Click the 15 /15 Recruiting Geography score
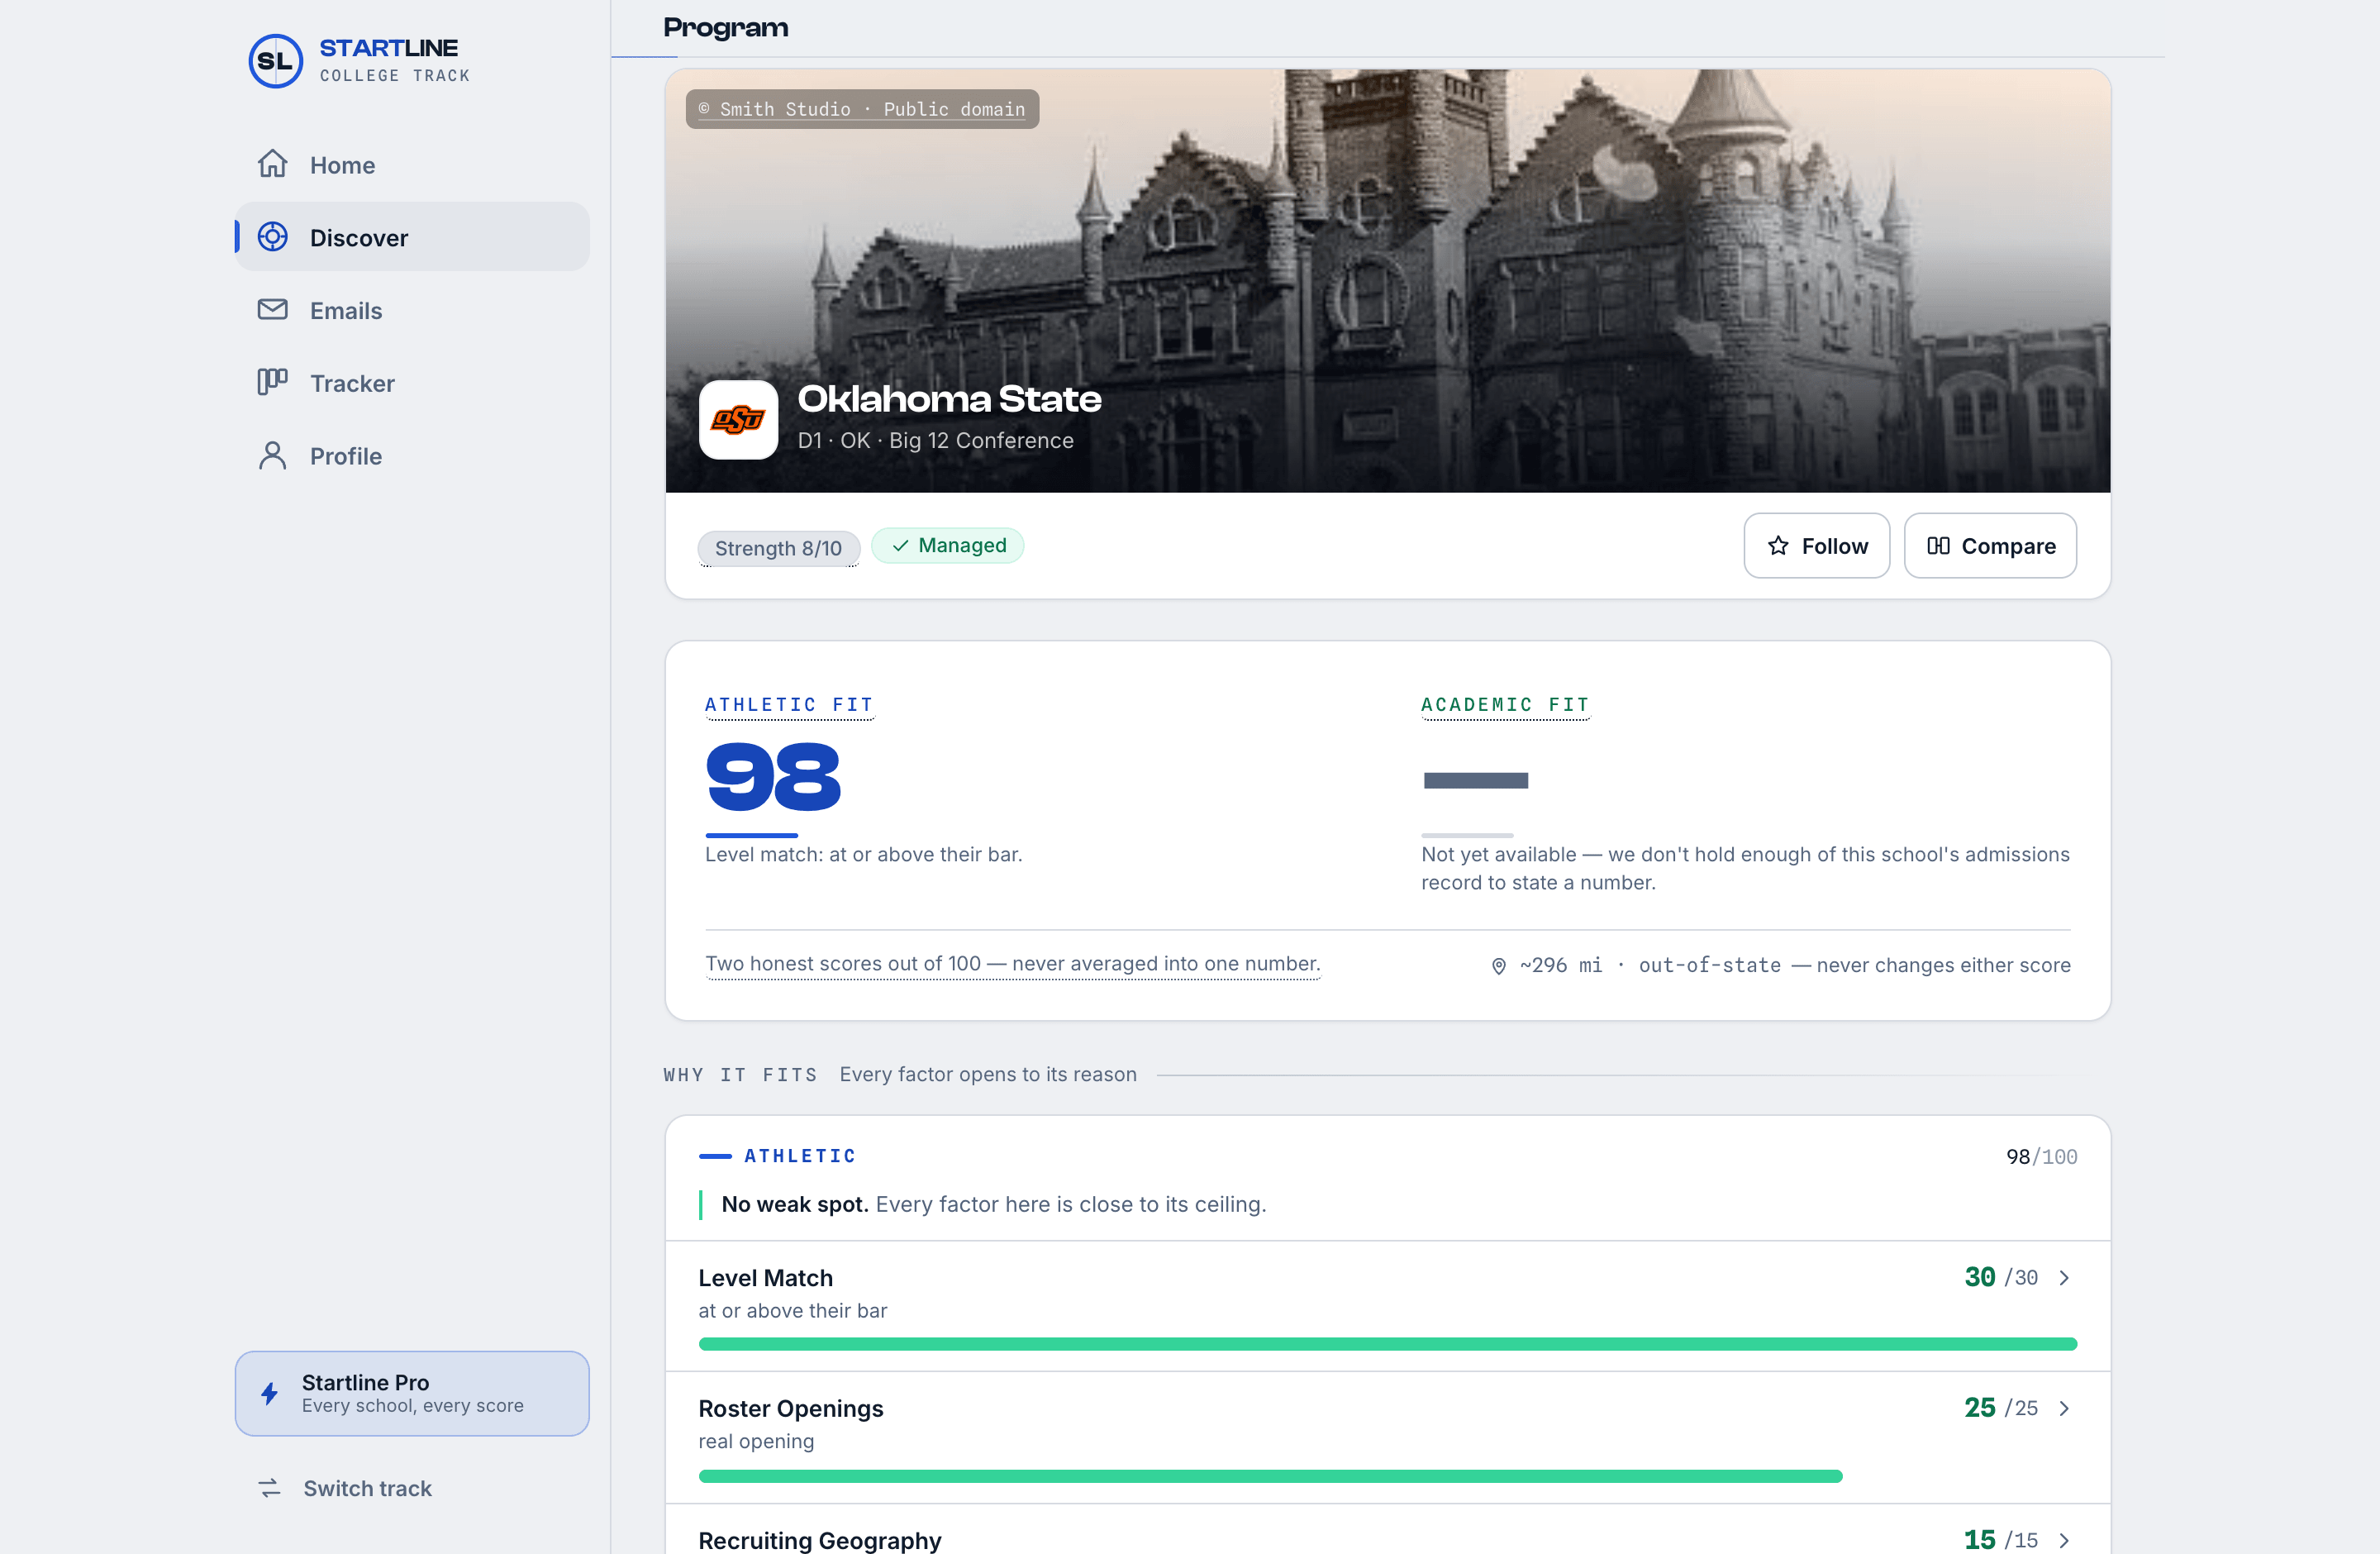Screen dimensions: 2380x1554 [2001, 1540]
